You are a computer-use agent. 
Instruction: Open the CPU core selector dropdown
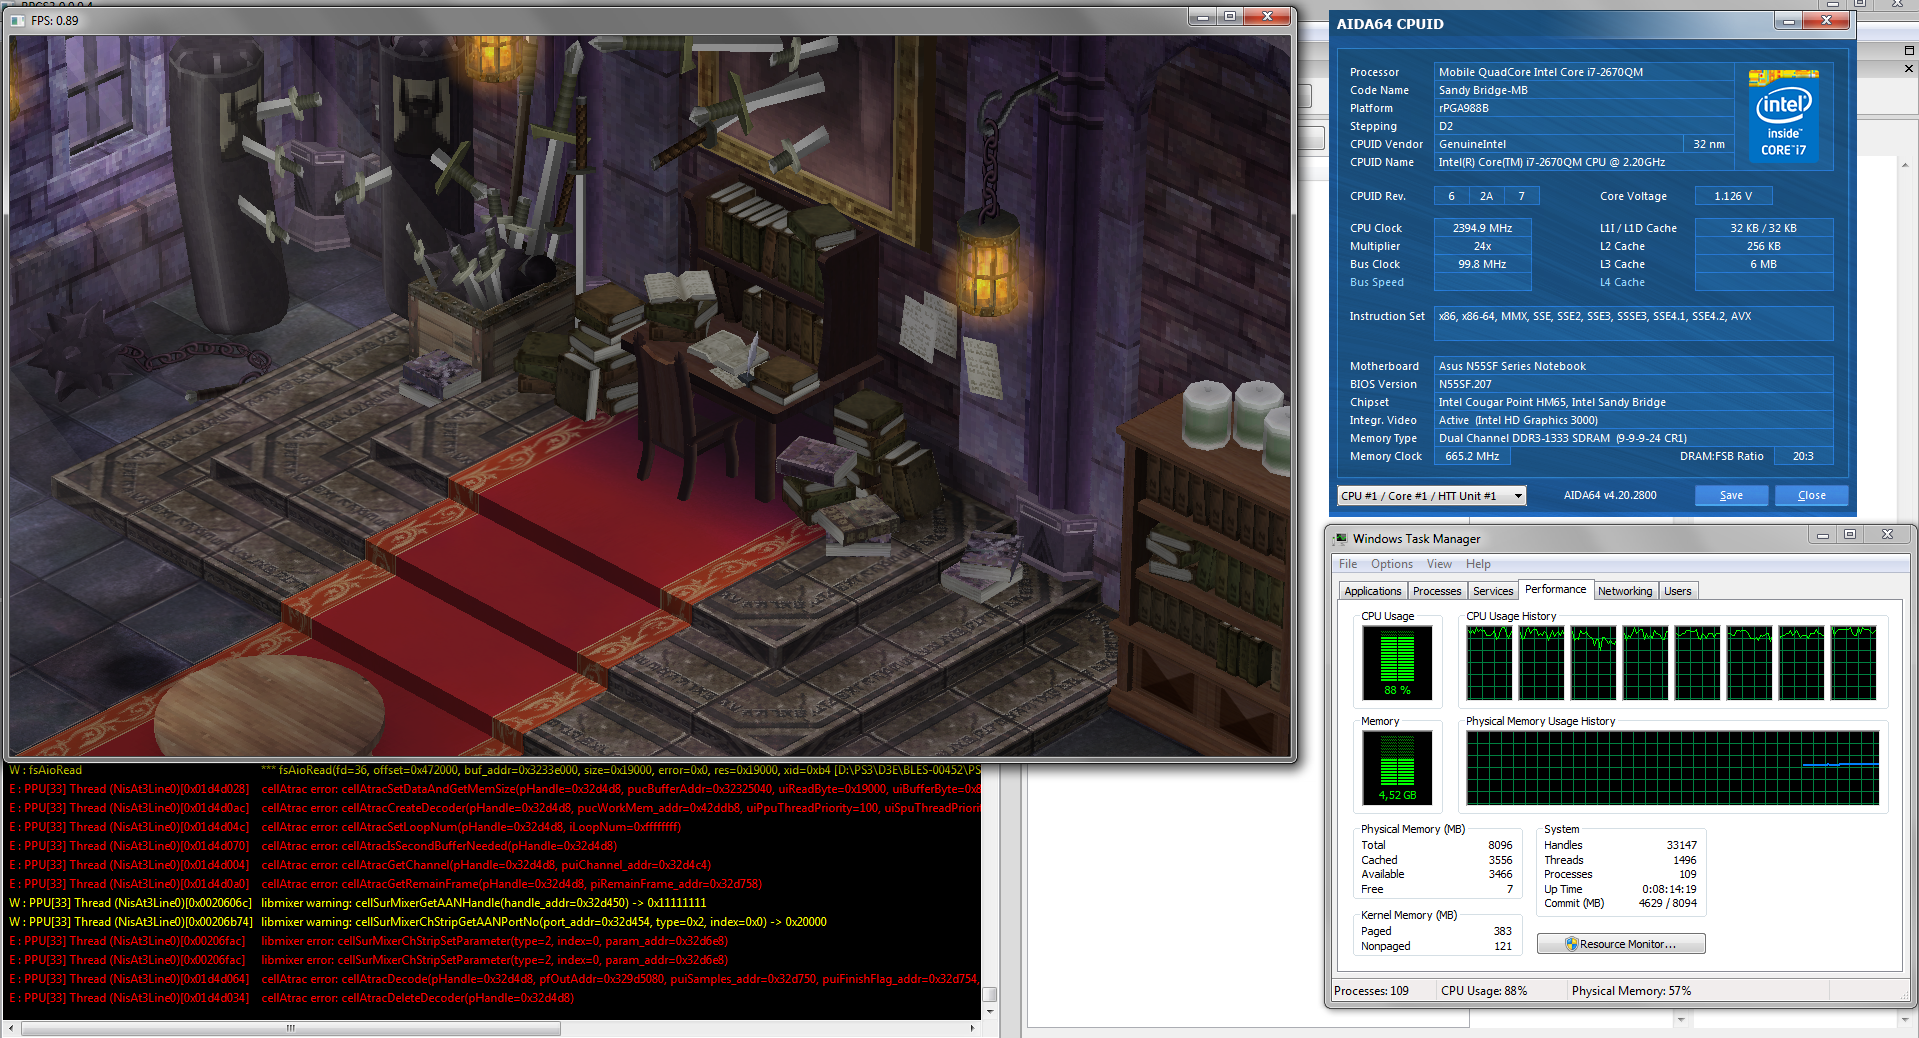click(x=1517, y=496)
